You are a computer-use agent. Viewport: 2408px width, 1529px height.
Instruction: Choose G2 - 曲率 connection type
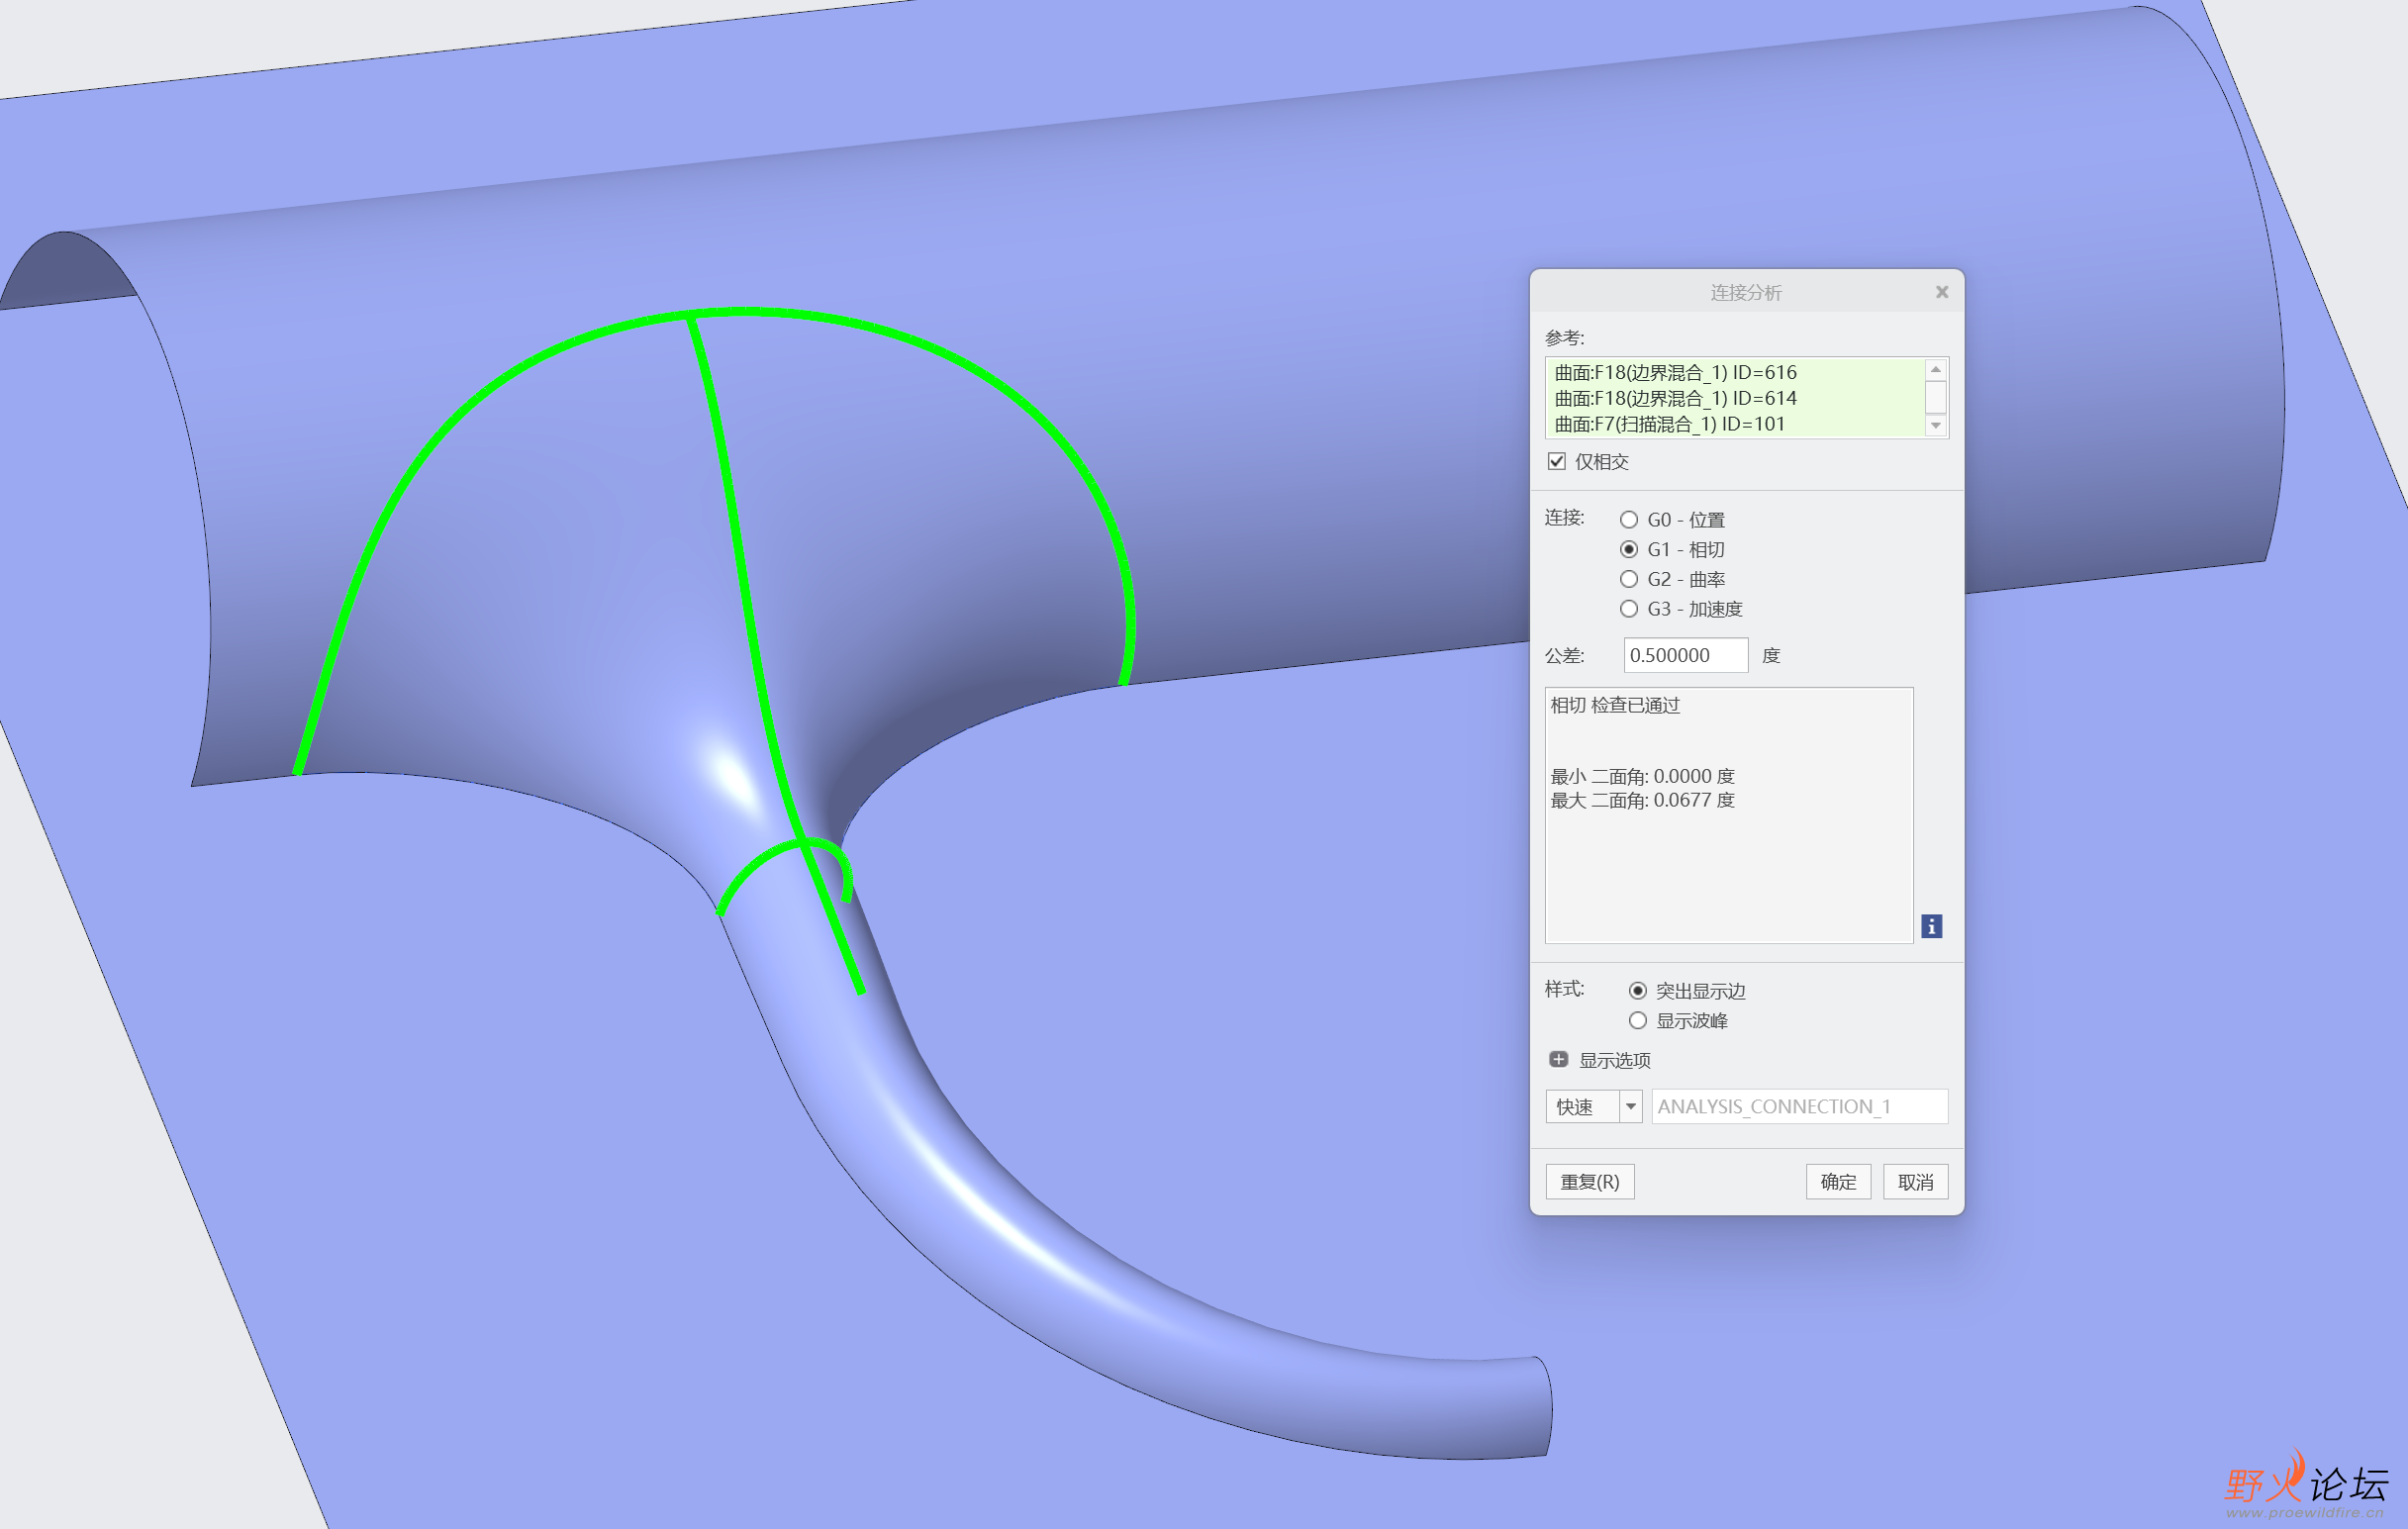tap(1629, 579)
